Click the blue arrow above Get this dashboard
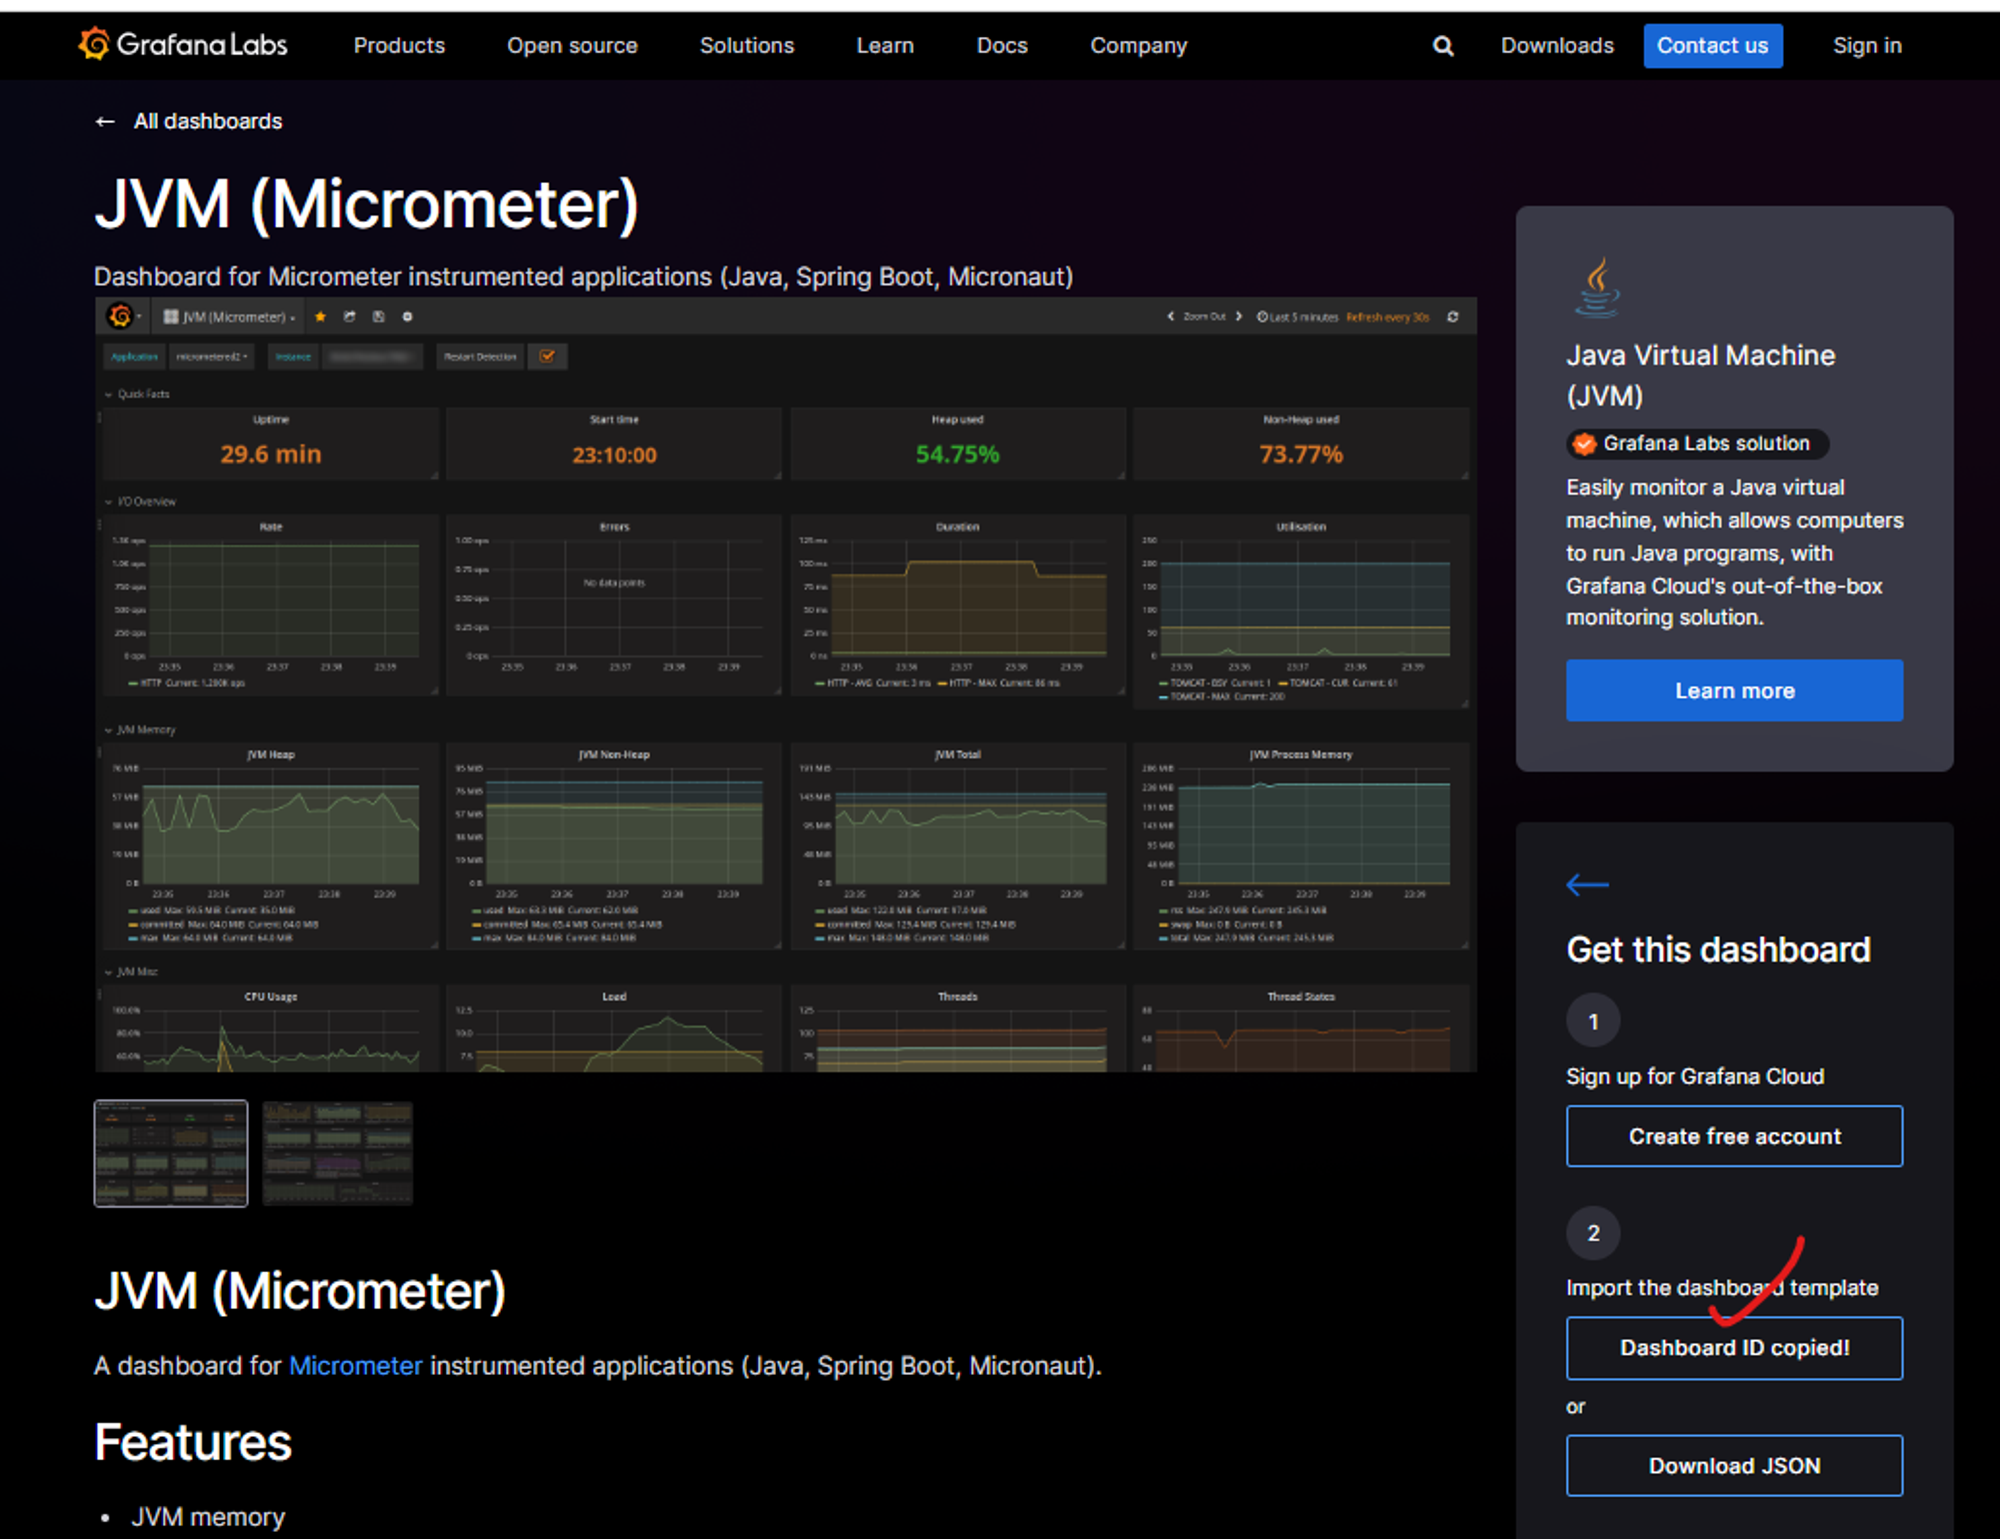 pos(1587,884)
